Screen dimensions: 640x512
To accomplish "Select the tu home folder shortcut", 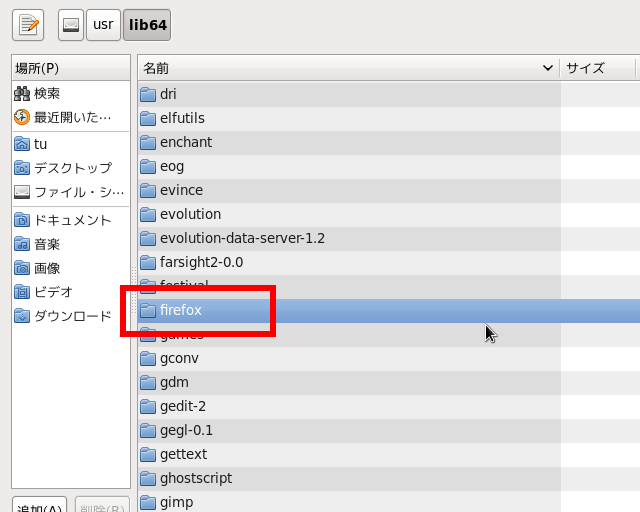I will click(40, 143).
